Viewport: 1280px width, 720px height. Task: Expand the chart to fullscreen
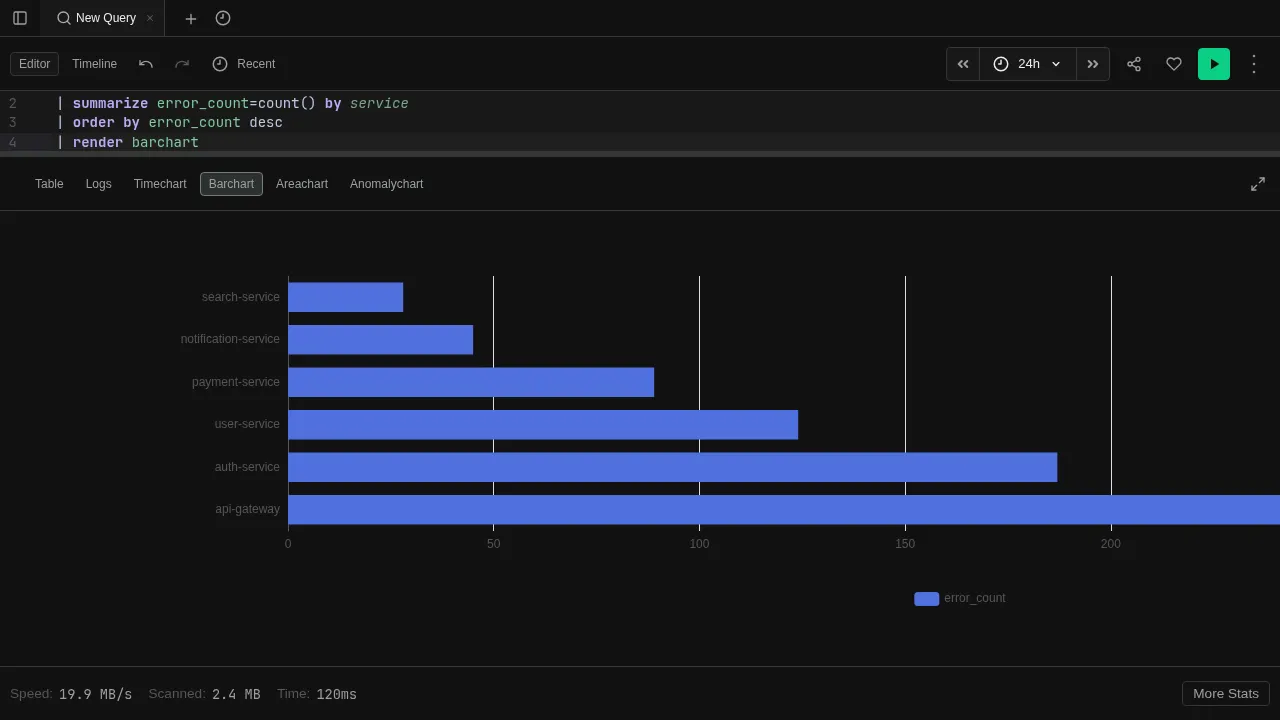tap(1257, 184)
